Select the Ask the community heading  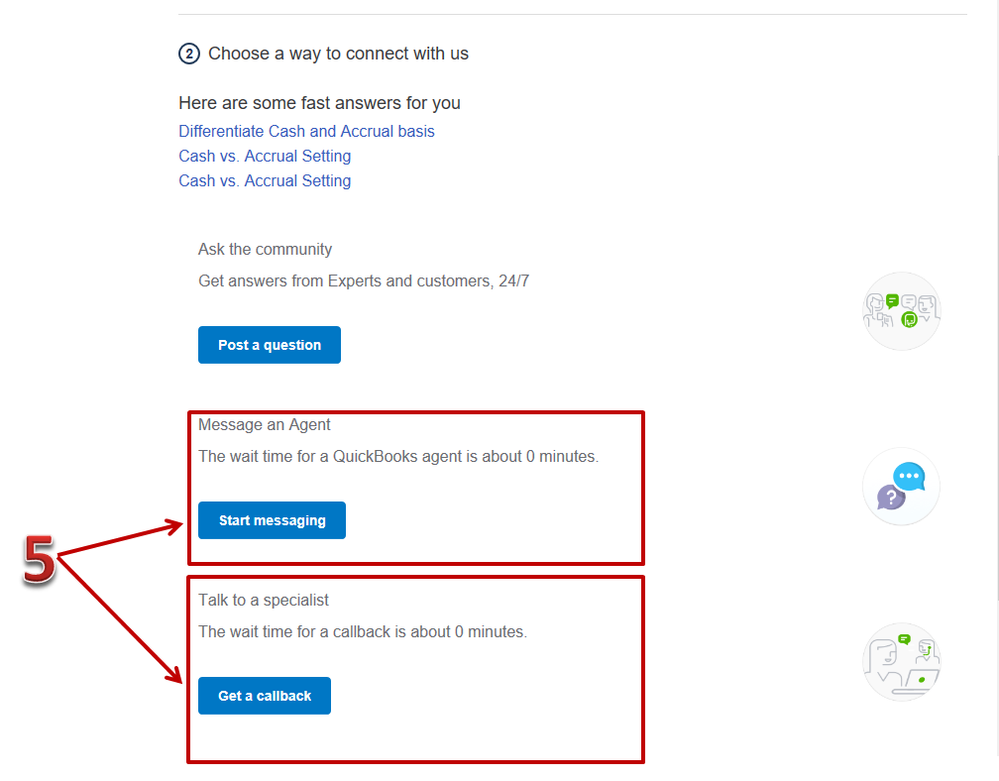coord(265,249)
